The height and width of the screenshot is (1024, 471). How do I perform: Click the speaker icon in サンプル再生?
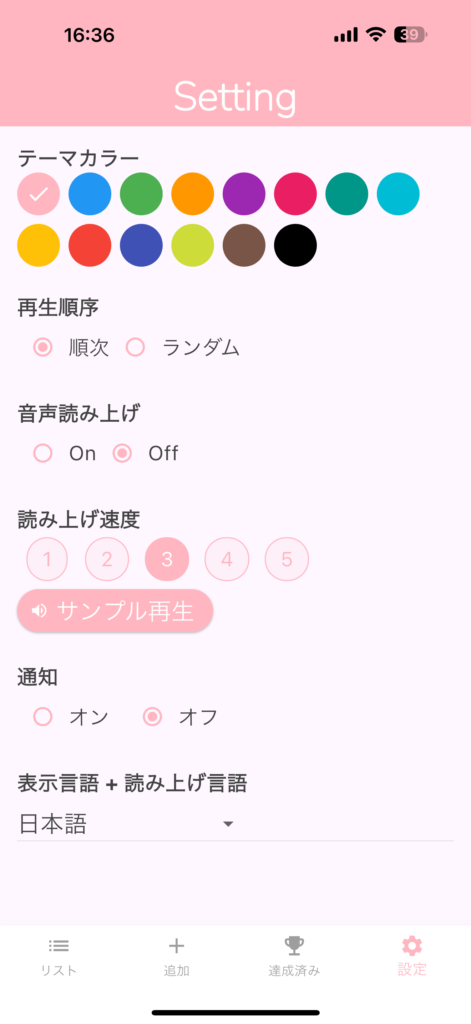click(39, 611)
